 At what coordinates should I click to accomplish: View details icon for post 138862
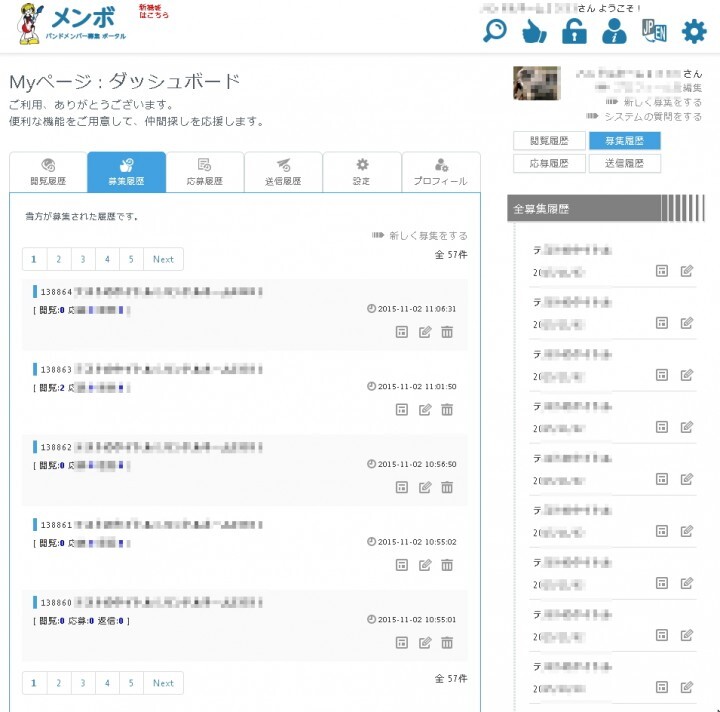pos(402,487)
